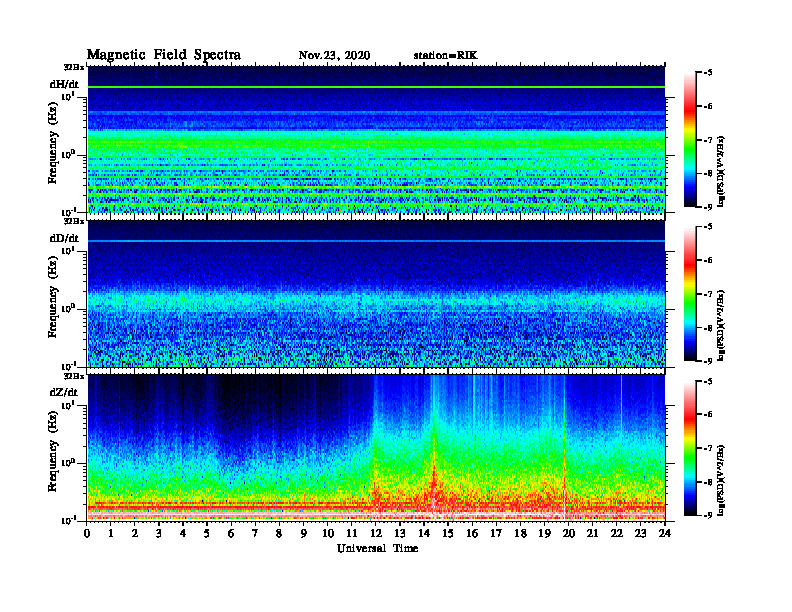
Task: Click hour tick label "0" on time axis
Action: [x=87, y=533]
